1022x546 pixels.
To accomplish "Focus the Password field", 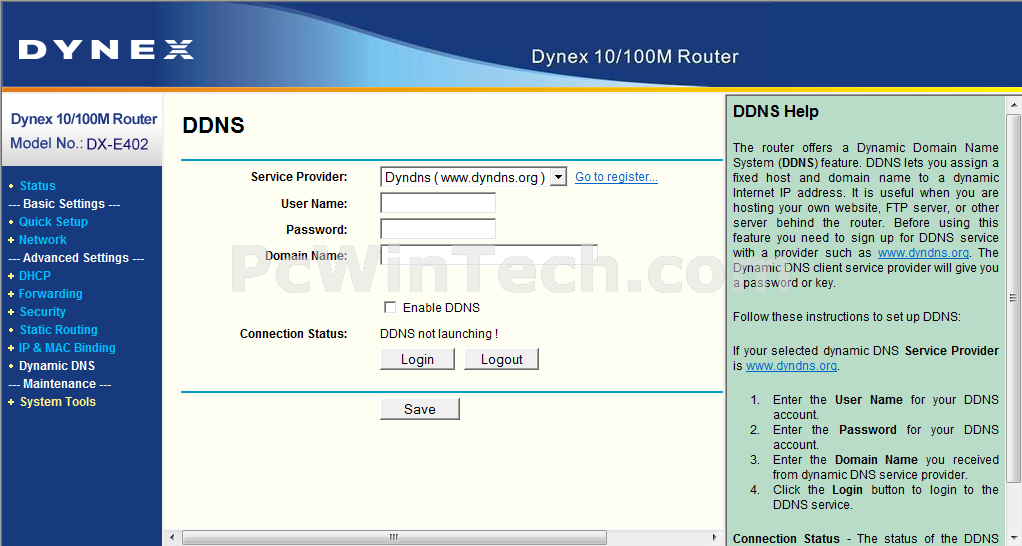I will pos(438,229).
